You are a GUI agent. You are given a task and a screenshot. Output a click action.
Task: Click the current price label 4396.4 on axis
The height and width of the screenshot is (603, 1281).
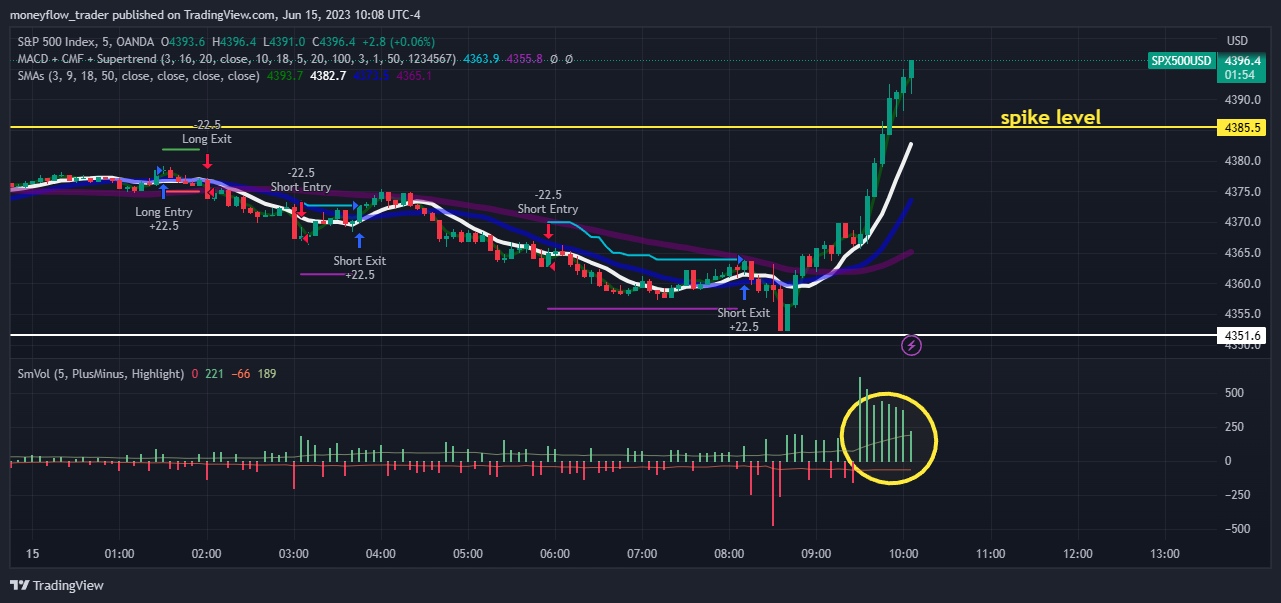coord(1241,60)
